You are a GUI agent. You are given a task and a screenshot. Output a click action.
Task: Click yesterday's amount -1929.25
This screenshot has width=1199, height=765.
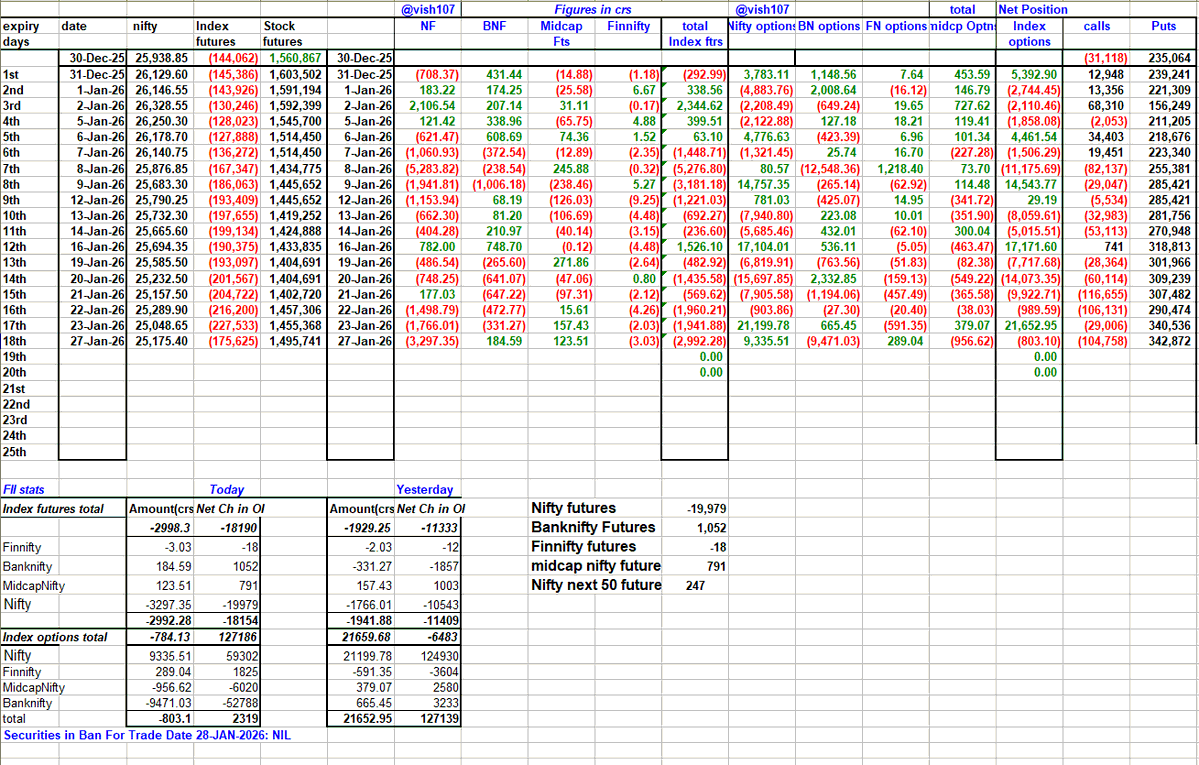click(368, 528)
